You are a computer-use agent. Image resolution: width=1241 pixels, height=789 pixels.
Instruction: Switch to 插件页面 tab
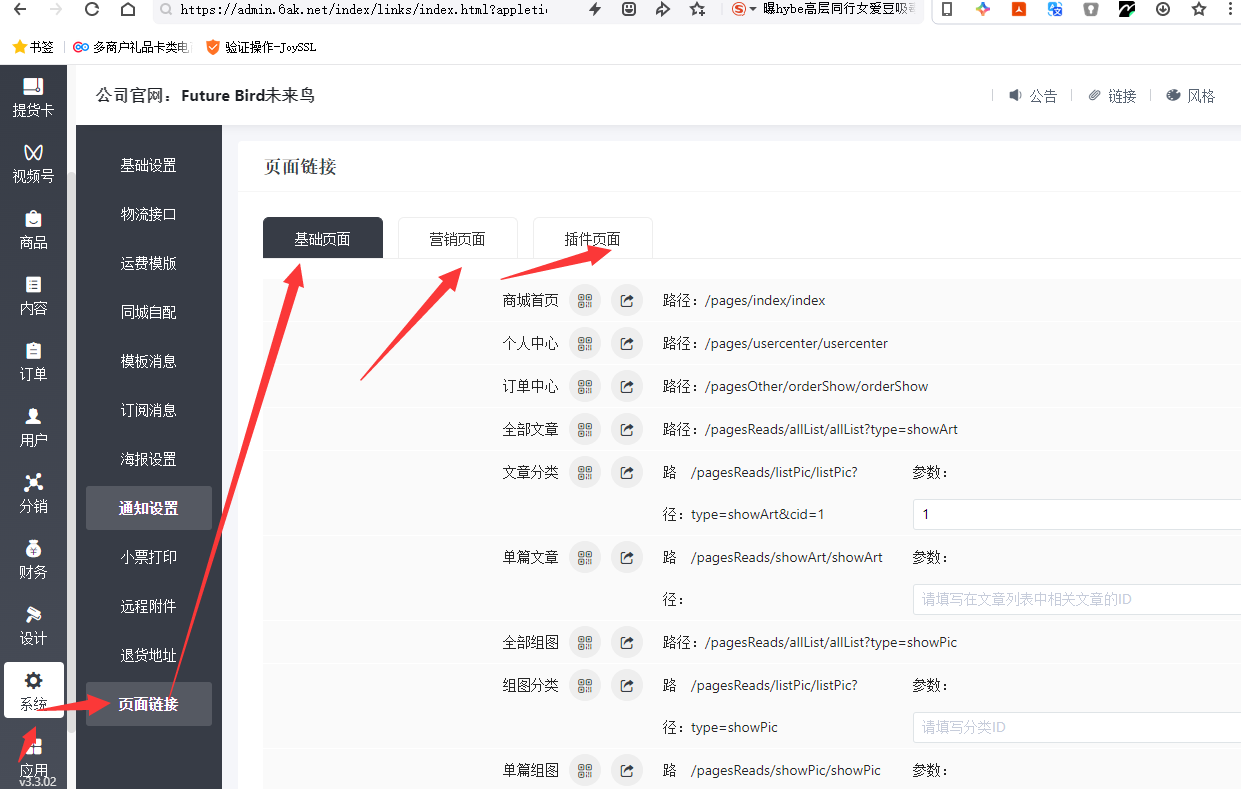pos(592,239)
